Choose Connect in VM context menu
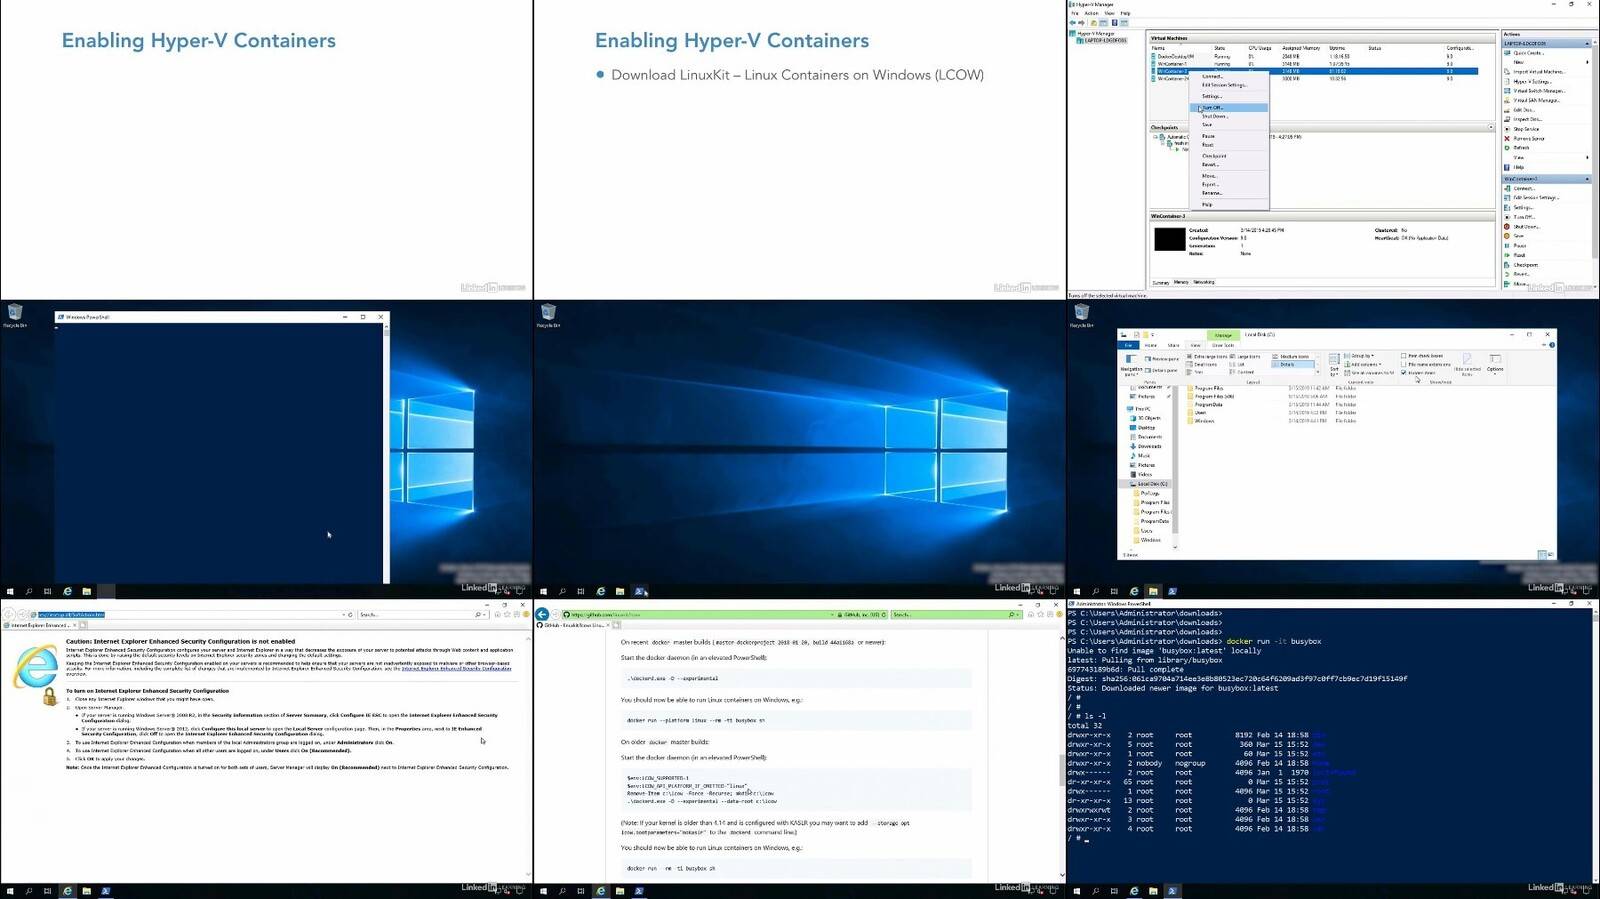The image size is (1600, 899). point(1229,76)
